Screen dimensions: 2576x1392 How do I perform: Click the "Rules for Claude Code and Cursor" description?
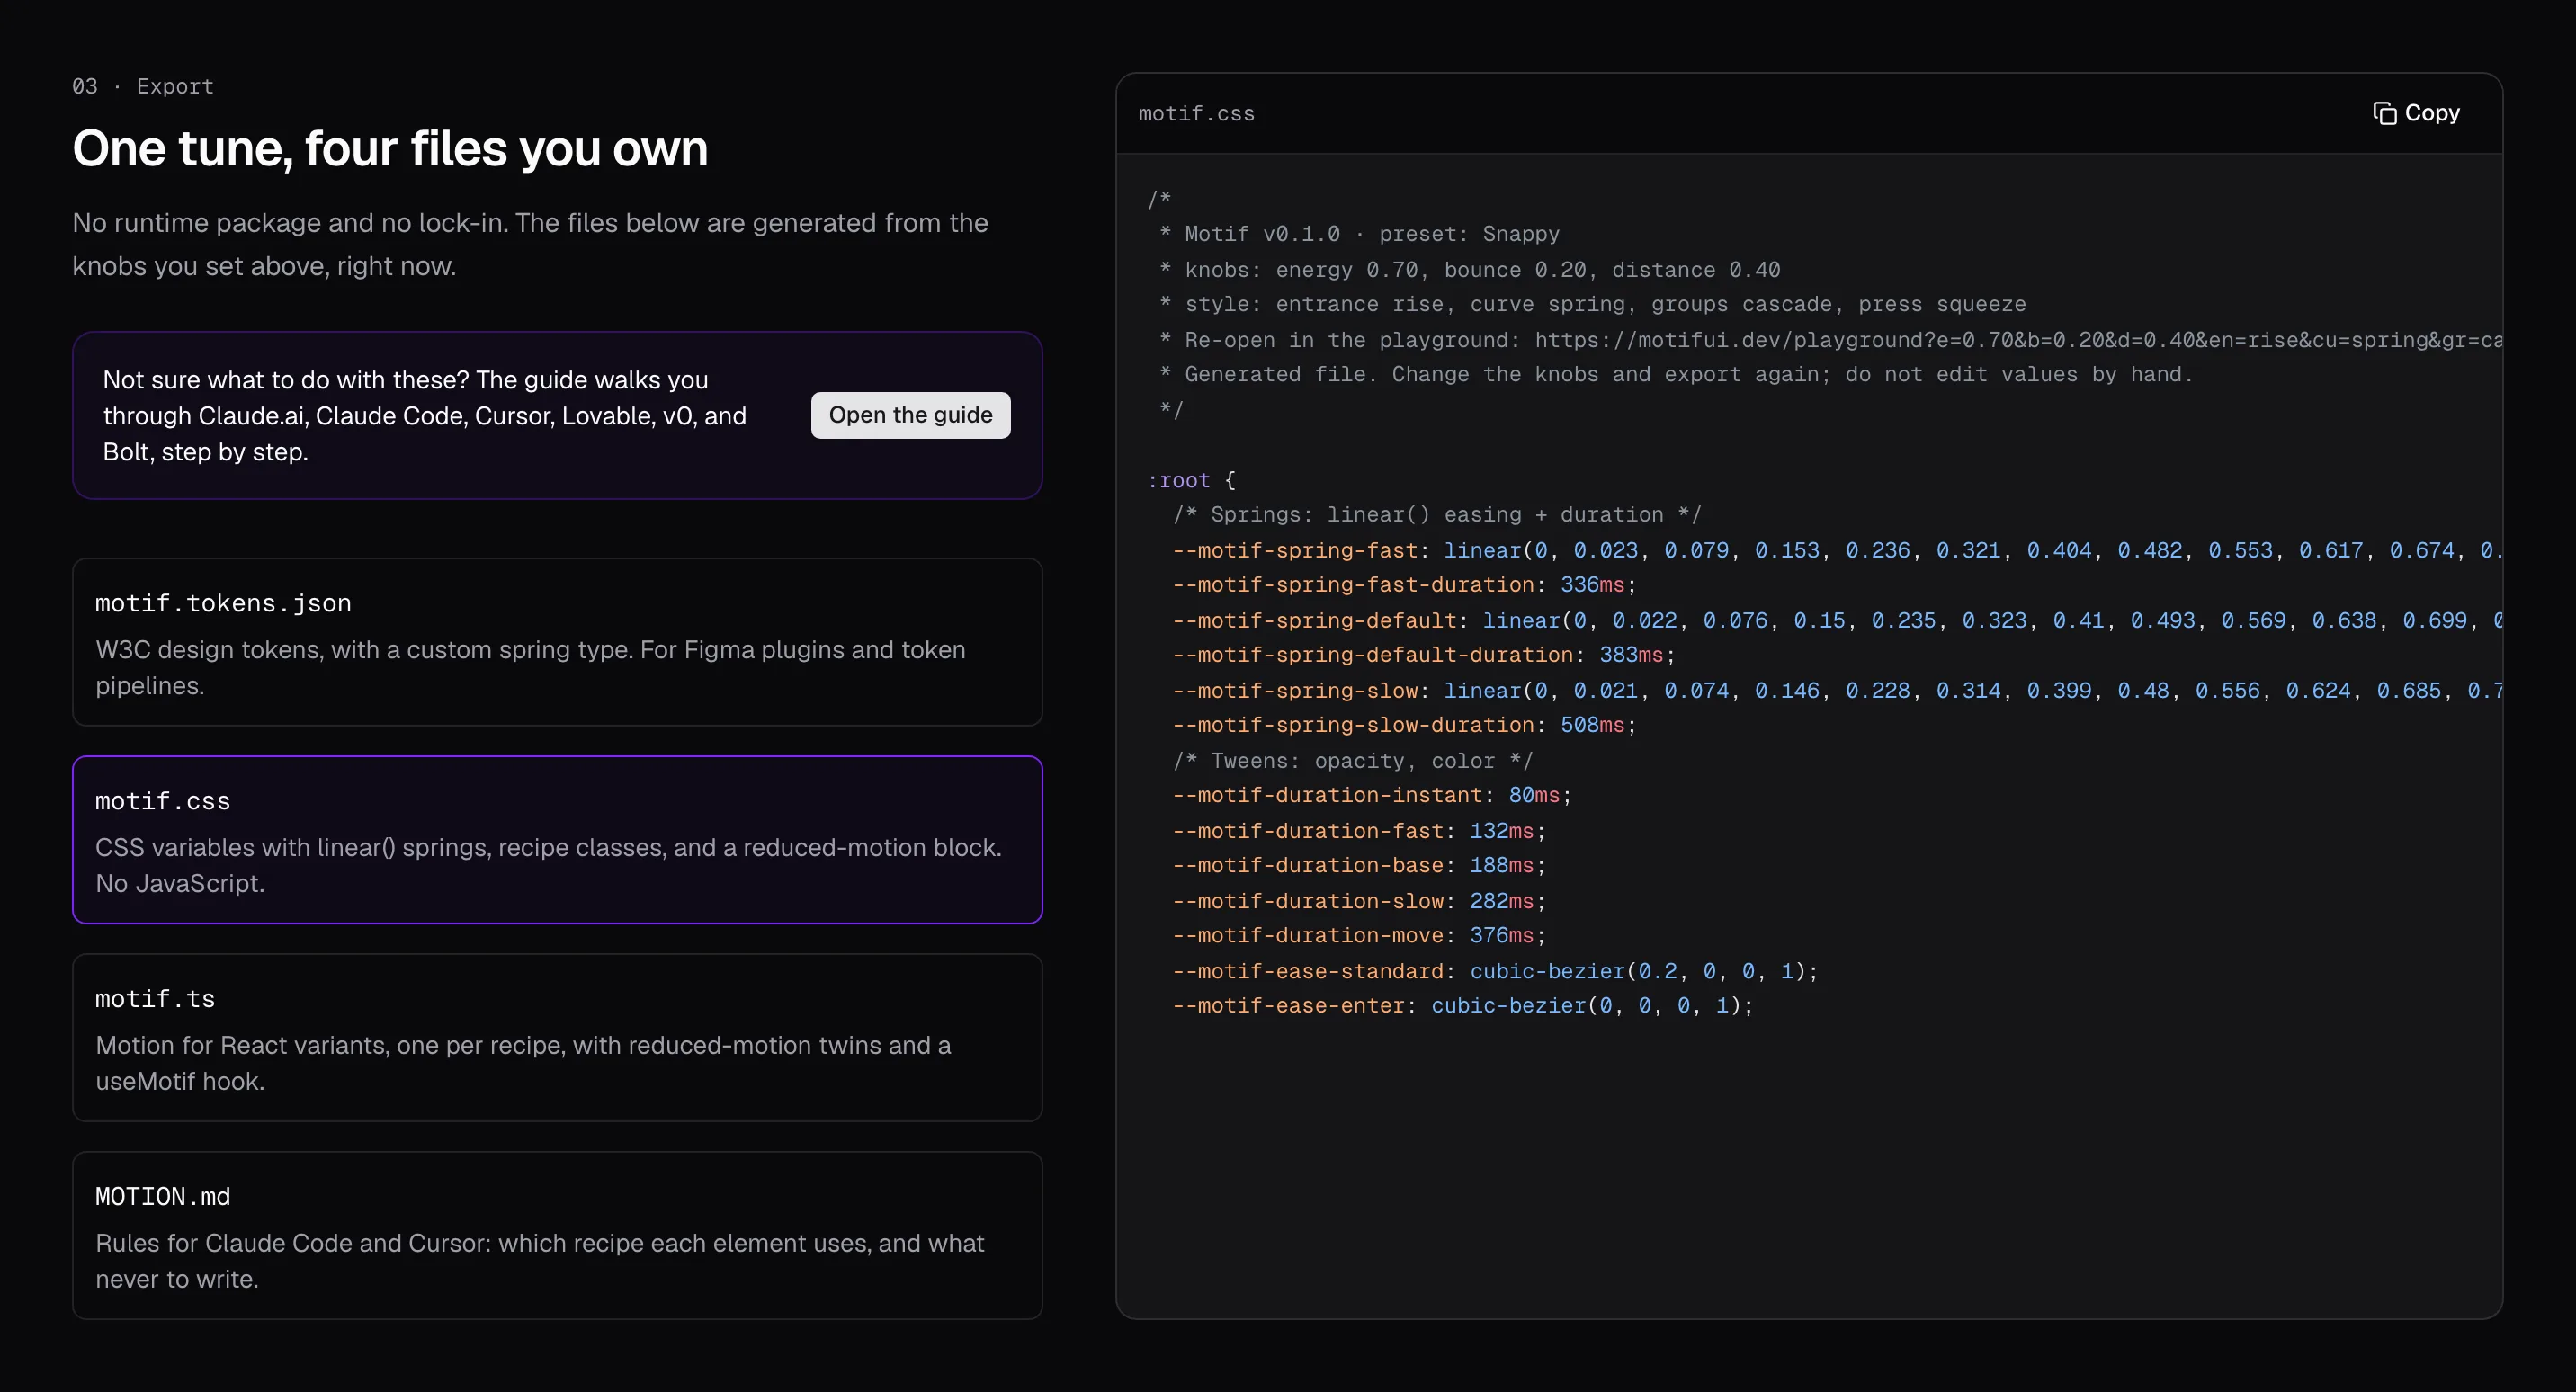pyautogui.click(x=540, y=1262)
